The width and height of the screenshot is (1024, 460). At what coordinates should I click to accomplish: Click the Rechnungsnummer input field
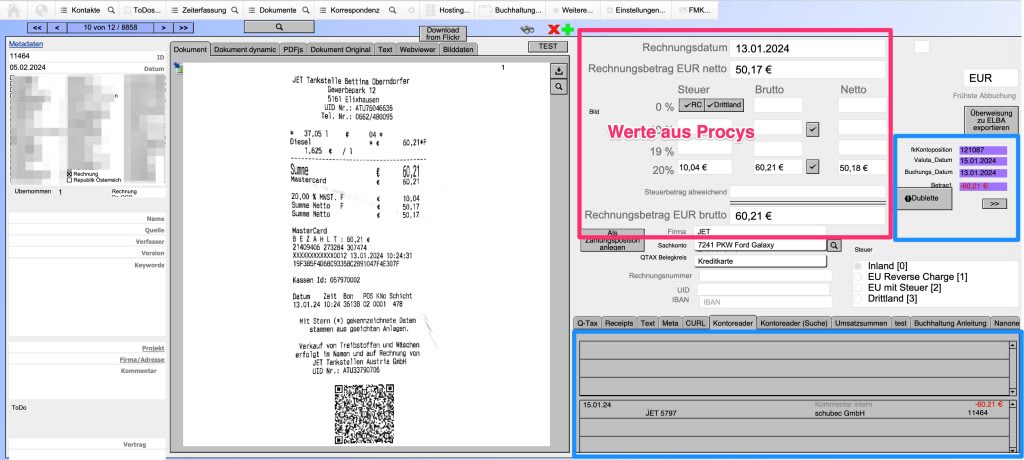pos(763,276)
